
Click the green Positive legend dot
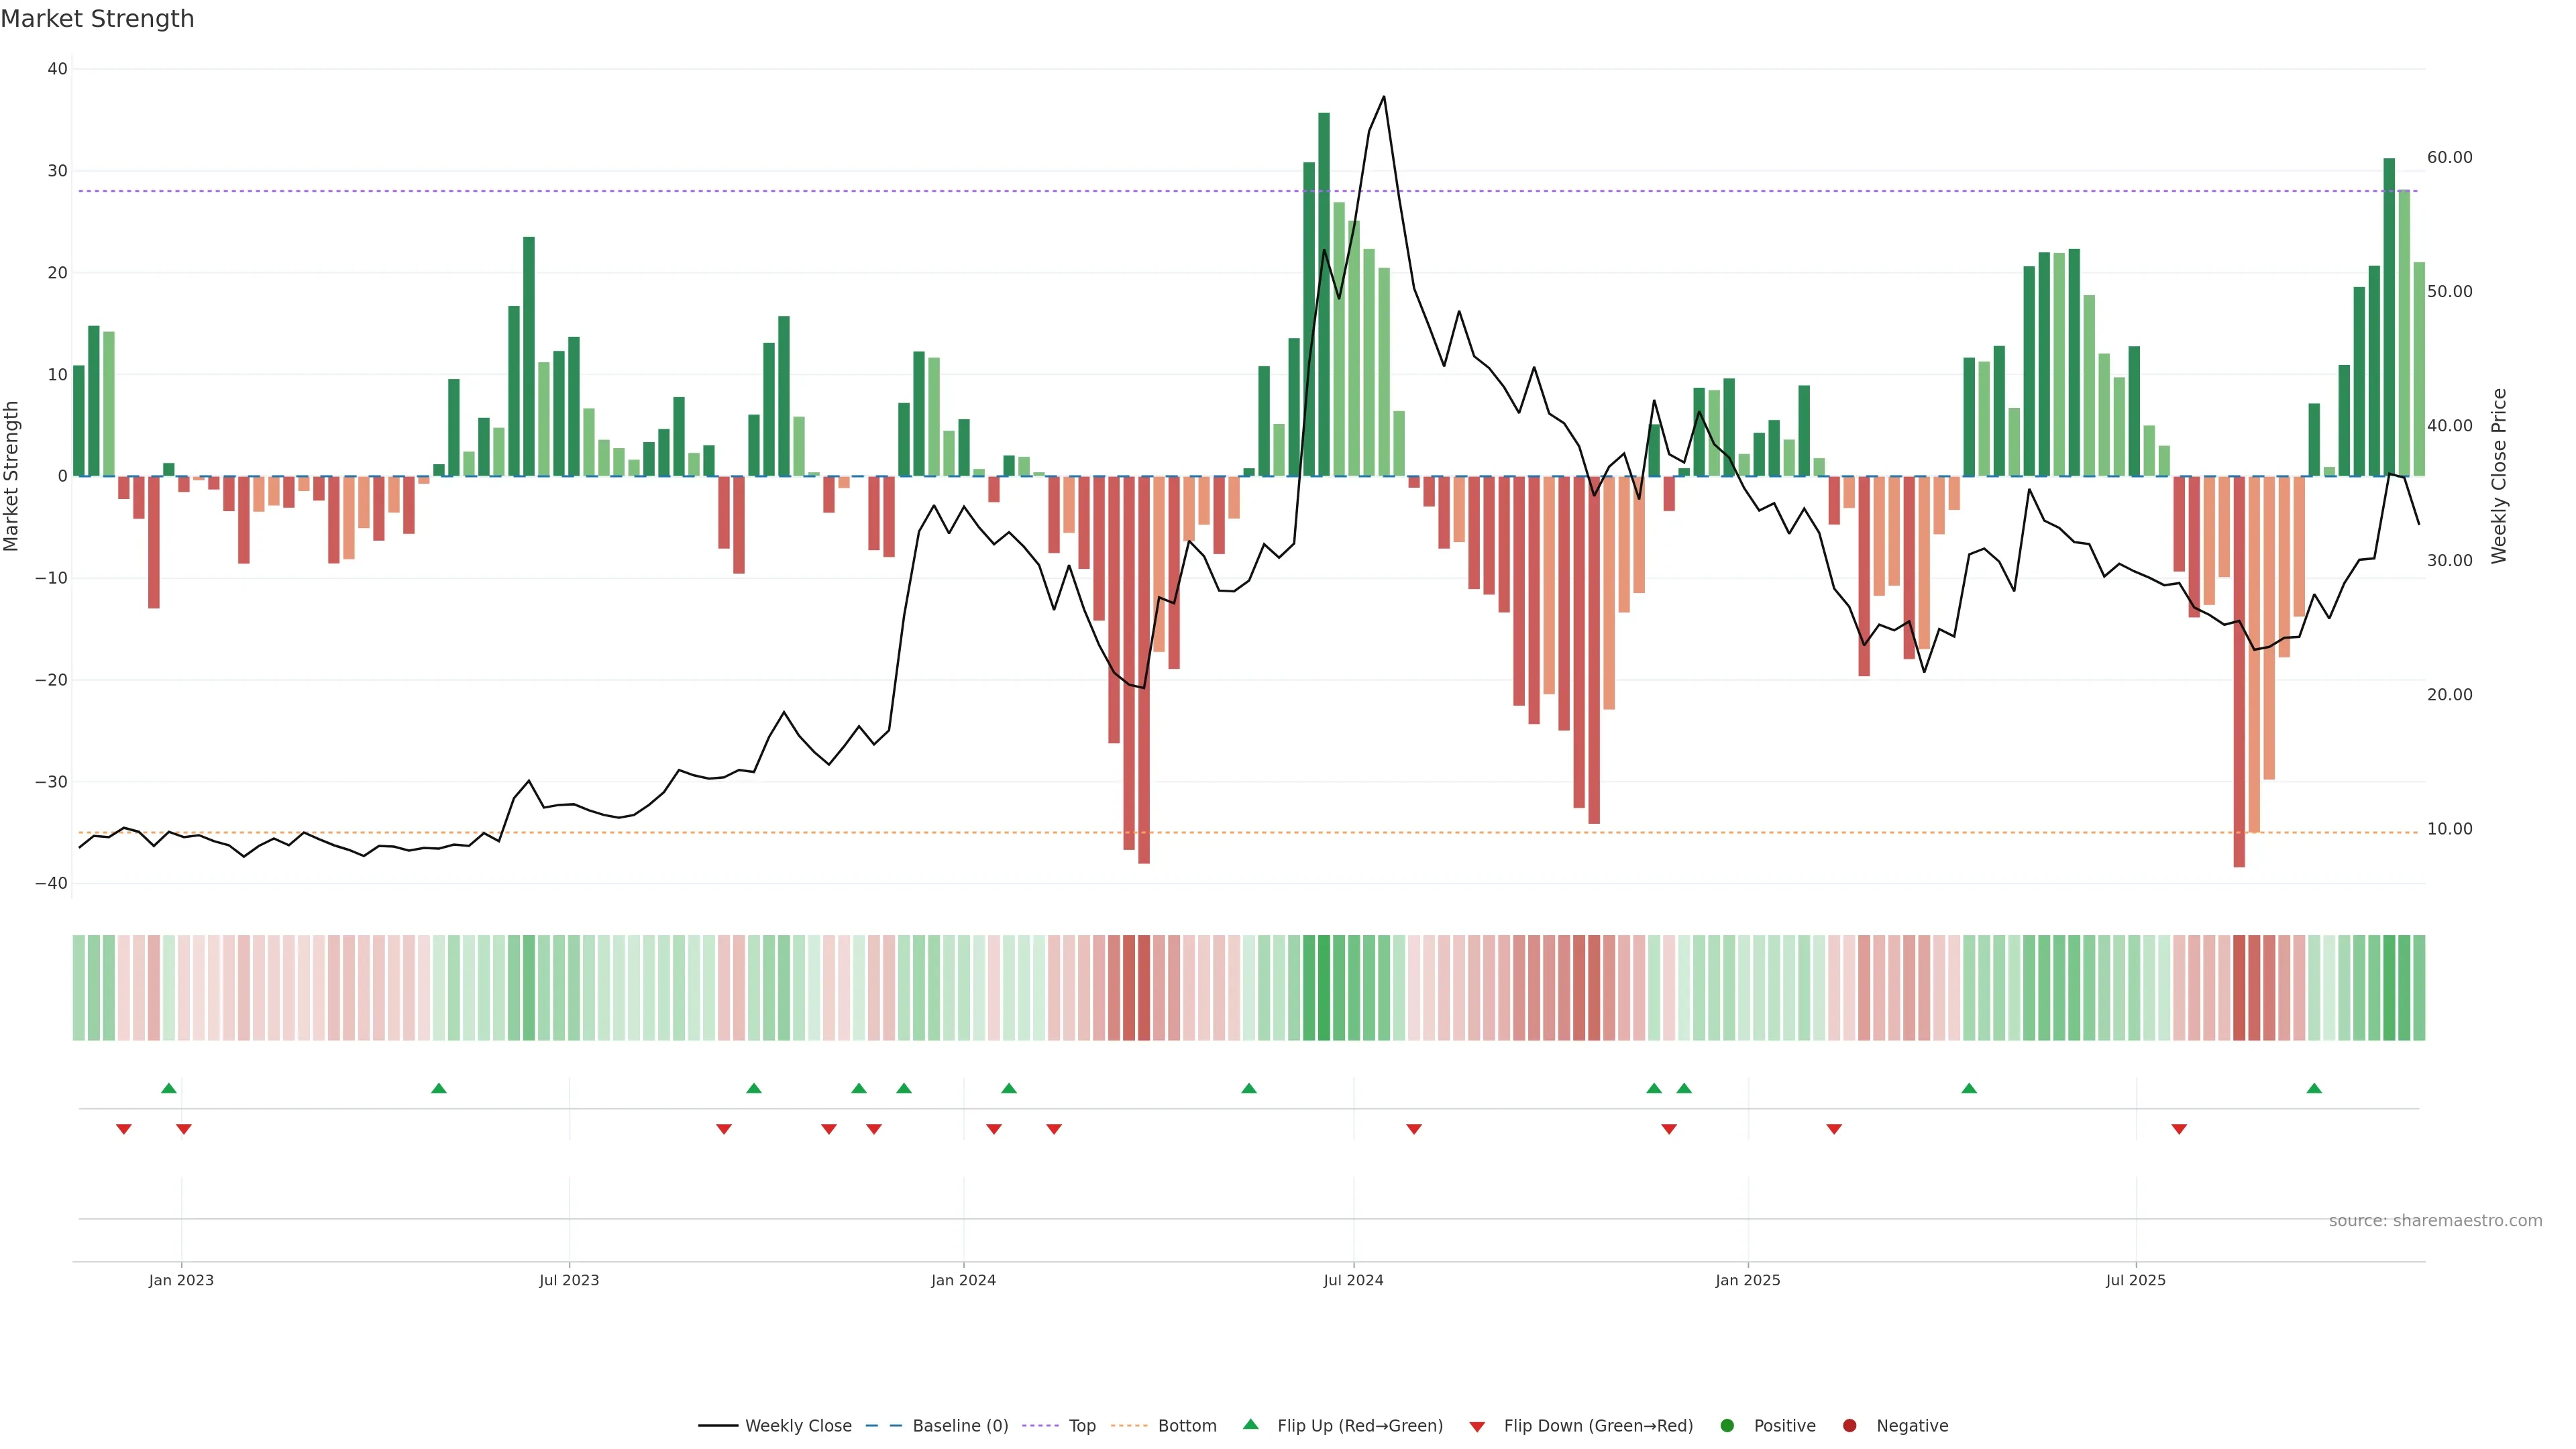(x=1727, y=1425)
